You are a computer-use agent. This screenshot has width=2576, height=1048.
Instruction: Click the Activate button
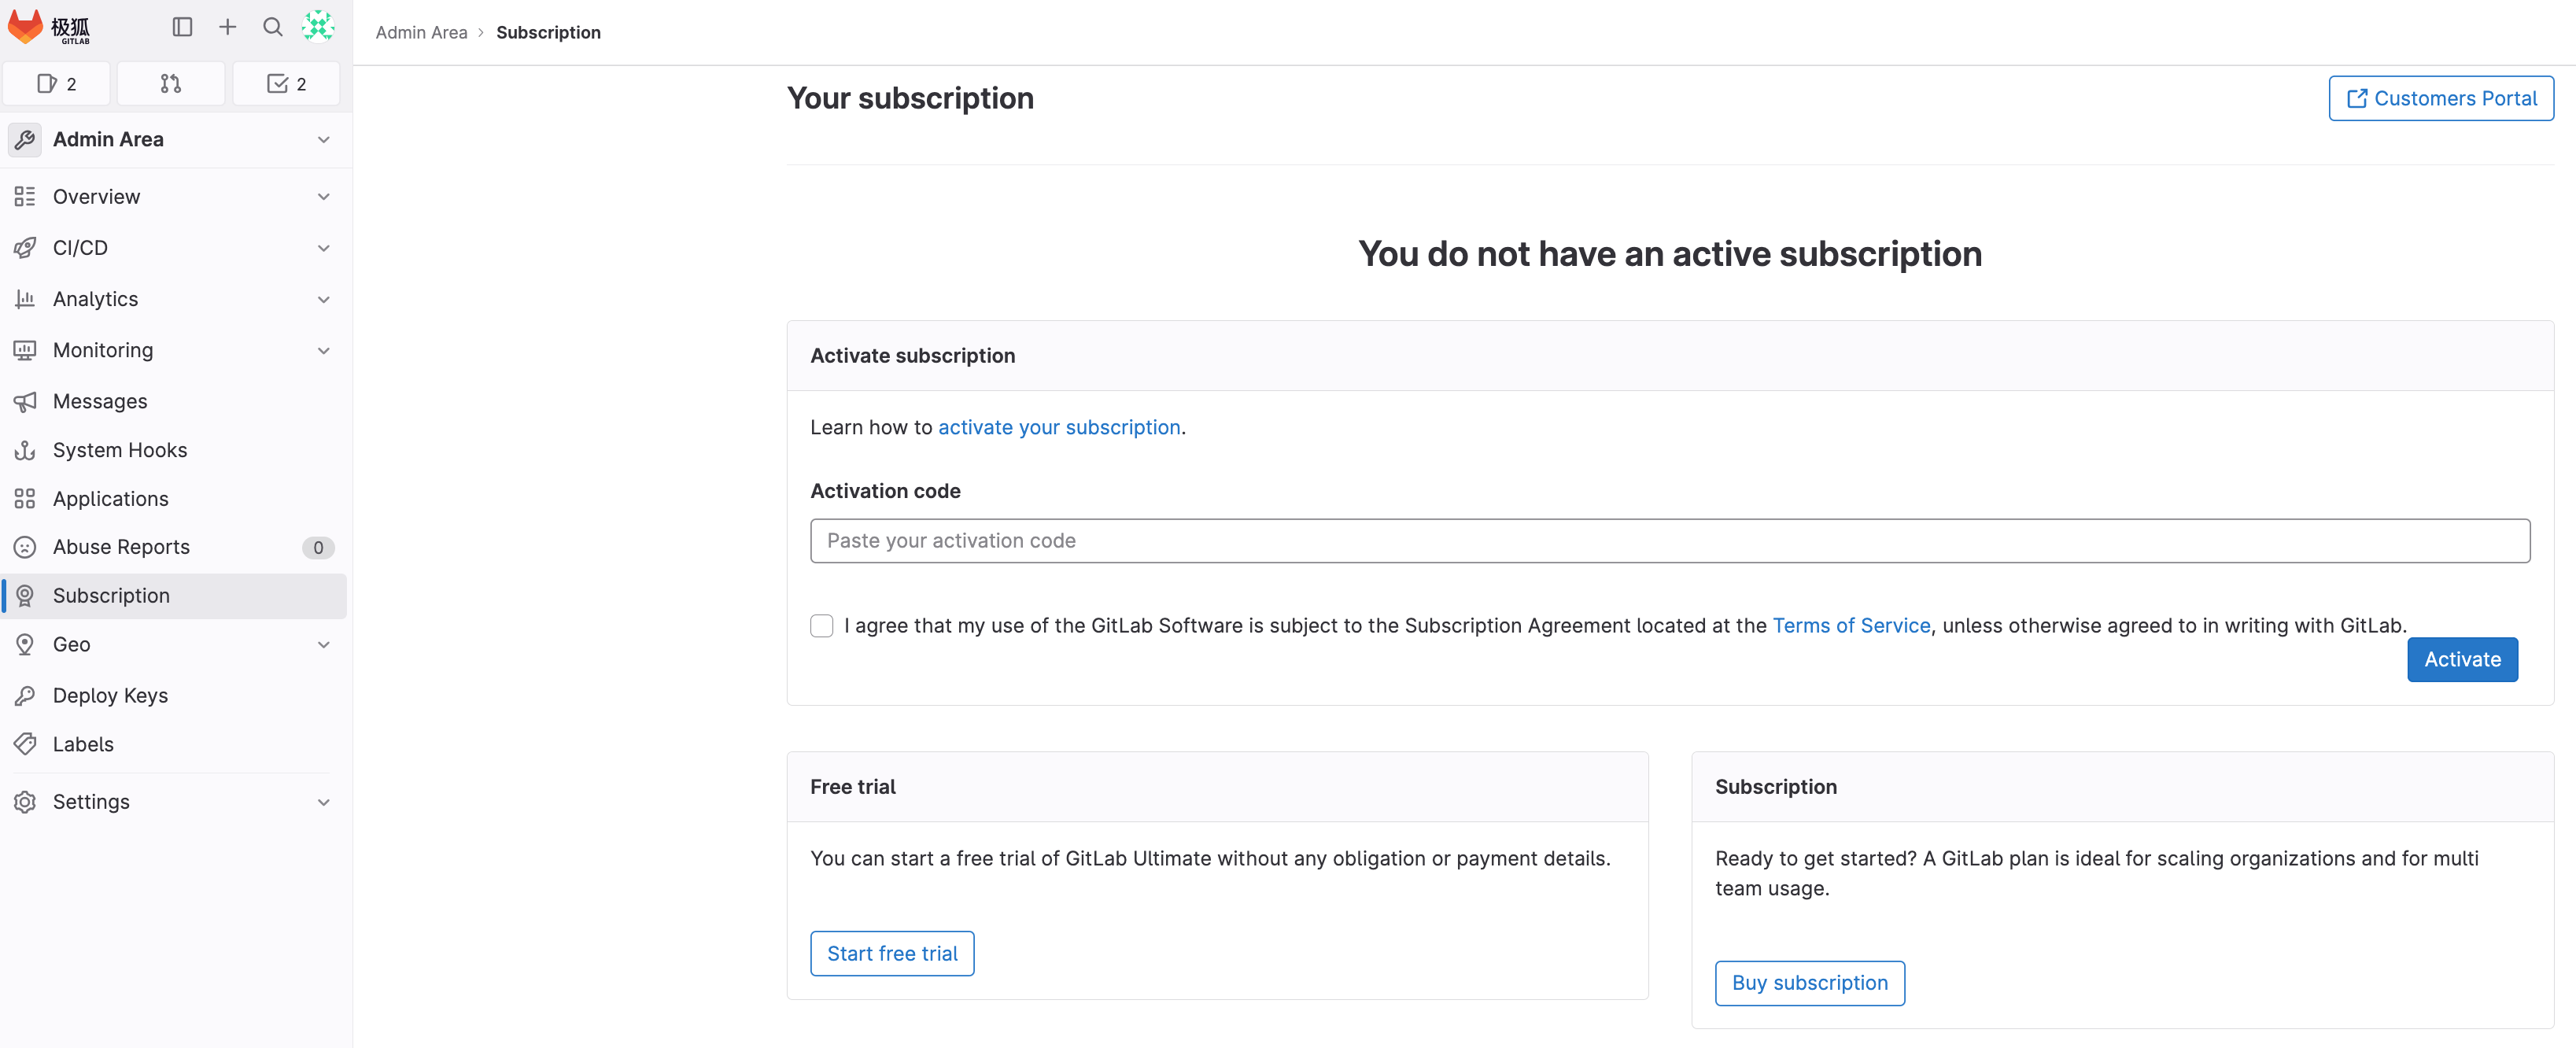2461,660
